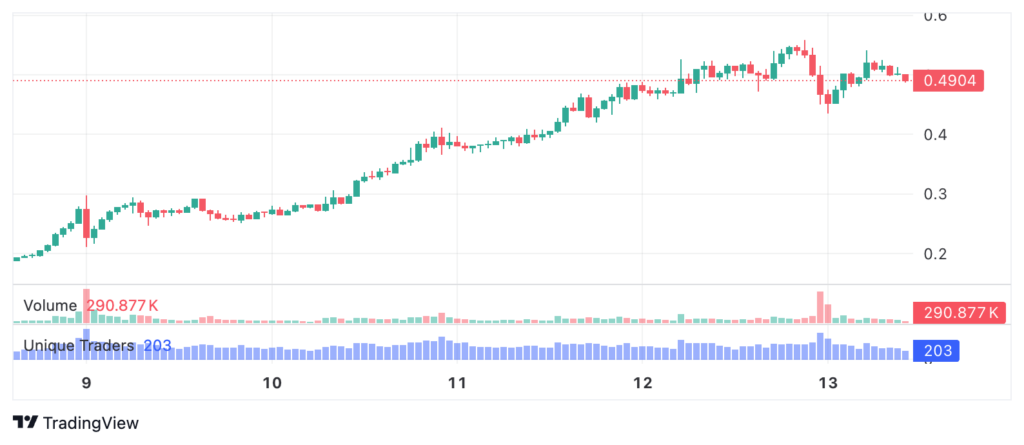1024x445 pixels.
Task: Click the red 290.877K value in Volume legend
Action: click(x=123, y=305)
